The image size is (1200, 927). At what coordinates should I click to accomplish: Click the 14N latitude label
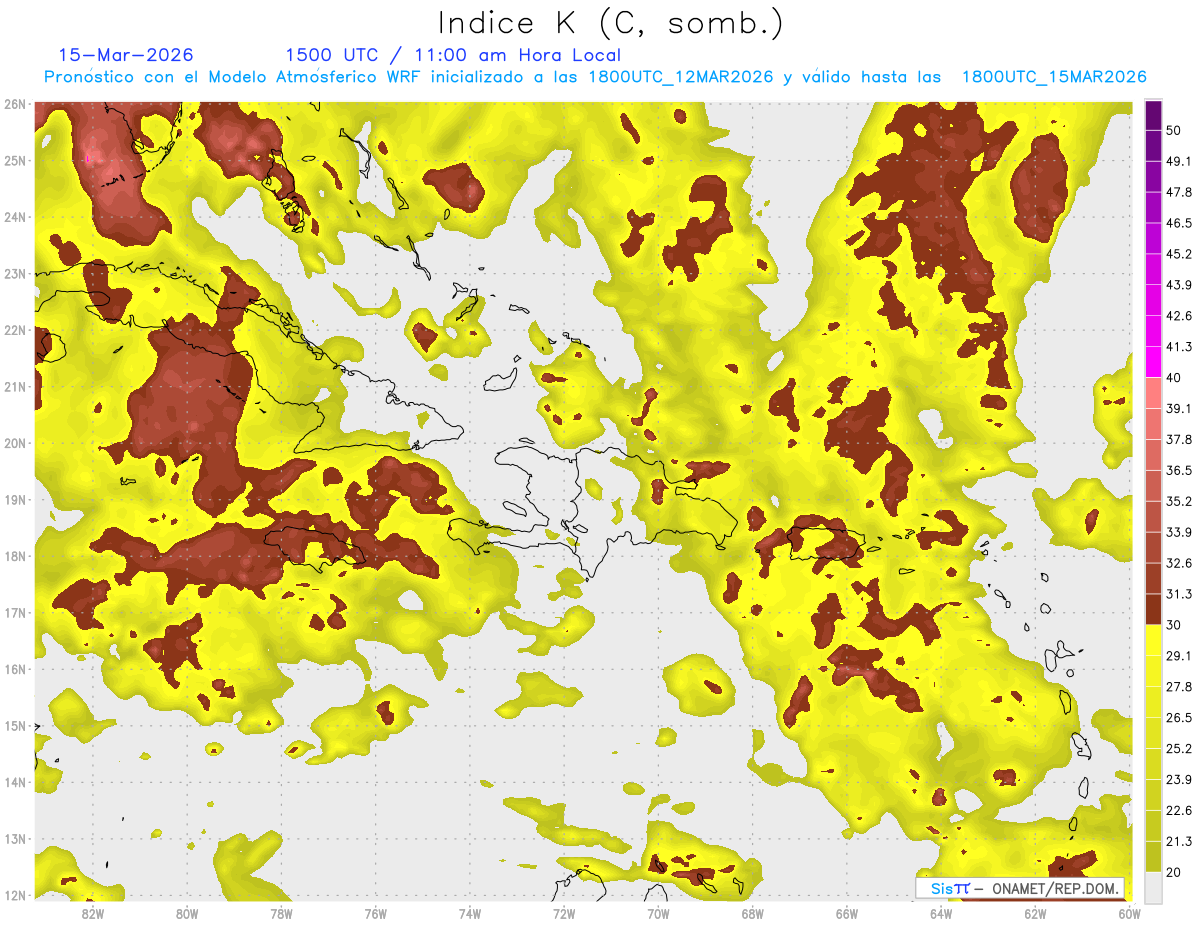point(15,782)
